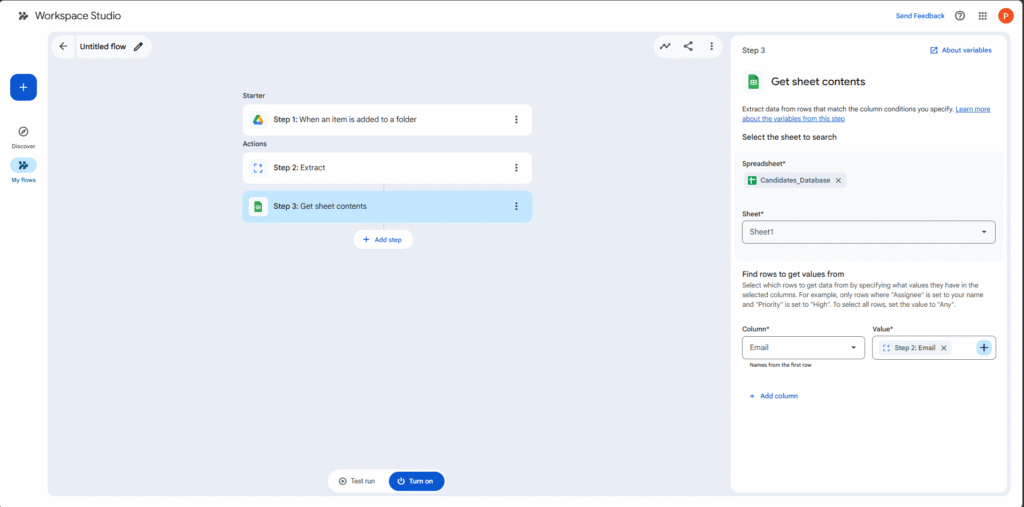The image size is (1024, 507).
Task: Open the About variables link
Action: (960, 50)
